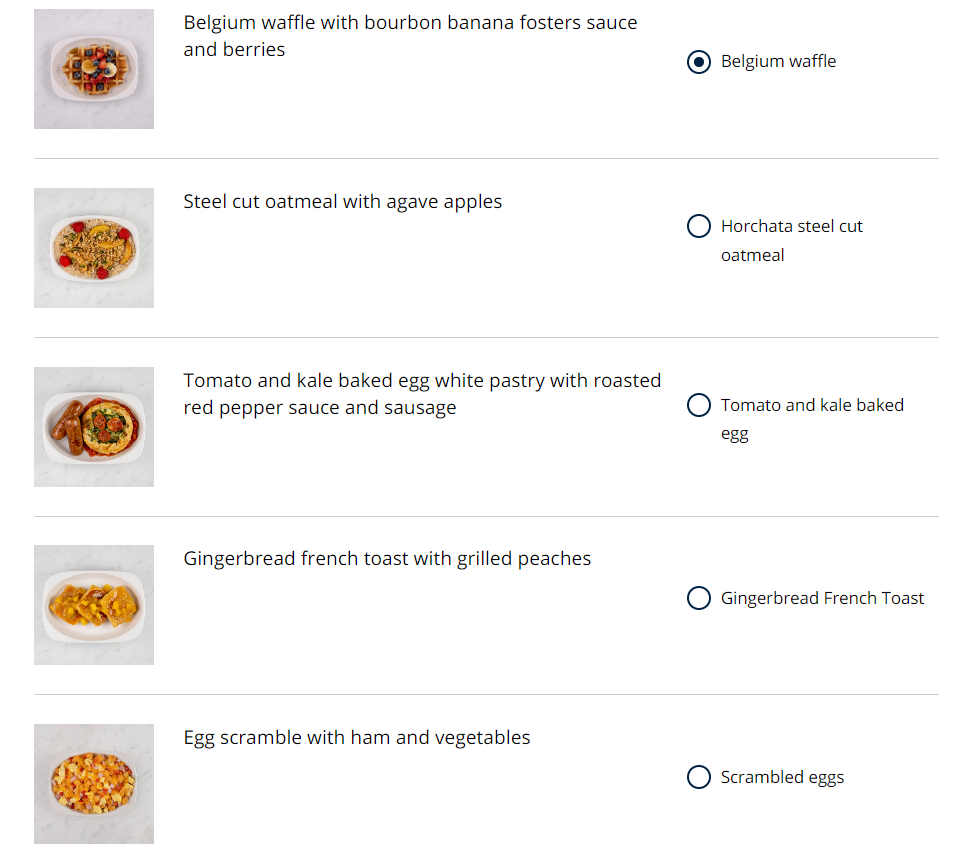963x850 pixels.
Task: Click the egg scramble dish thumbnail
Action: pyautogui.click(x=94, y=784)
